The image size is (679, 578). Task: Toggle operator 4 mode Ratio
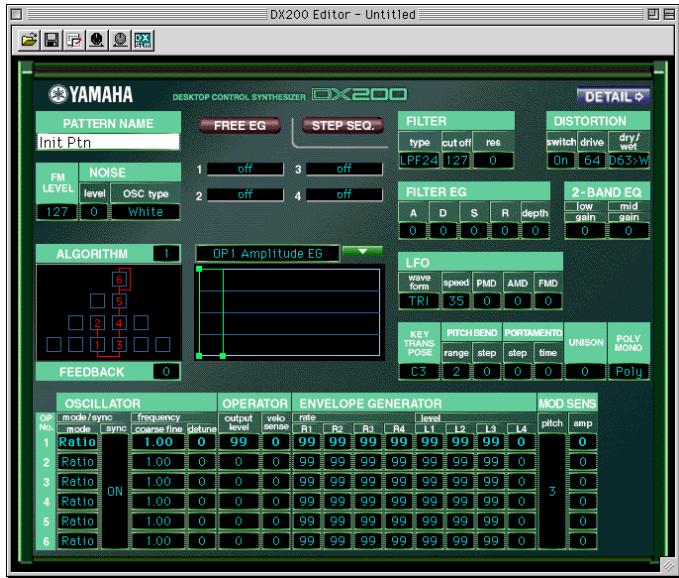[x=78, y=501]
